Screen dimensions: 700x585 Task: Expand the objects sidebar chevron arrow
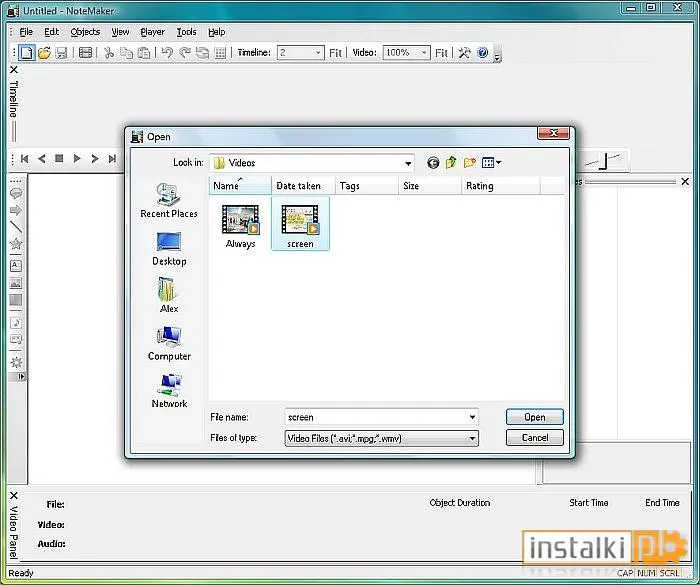21,377
